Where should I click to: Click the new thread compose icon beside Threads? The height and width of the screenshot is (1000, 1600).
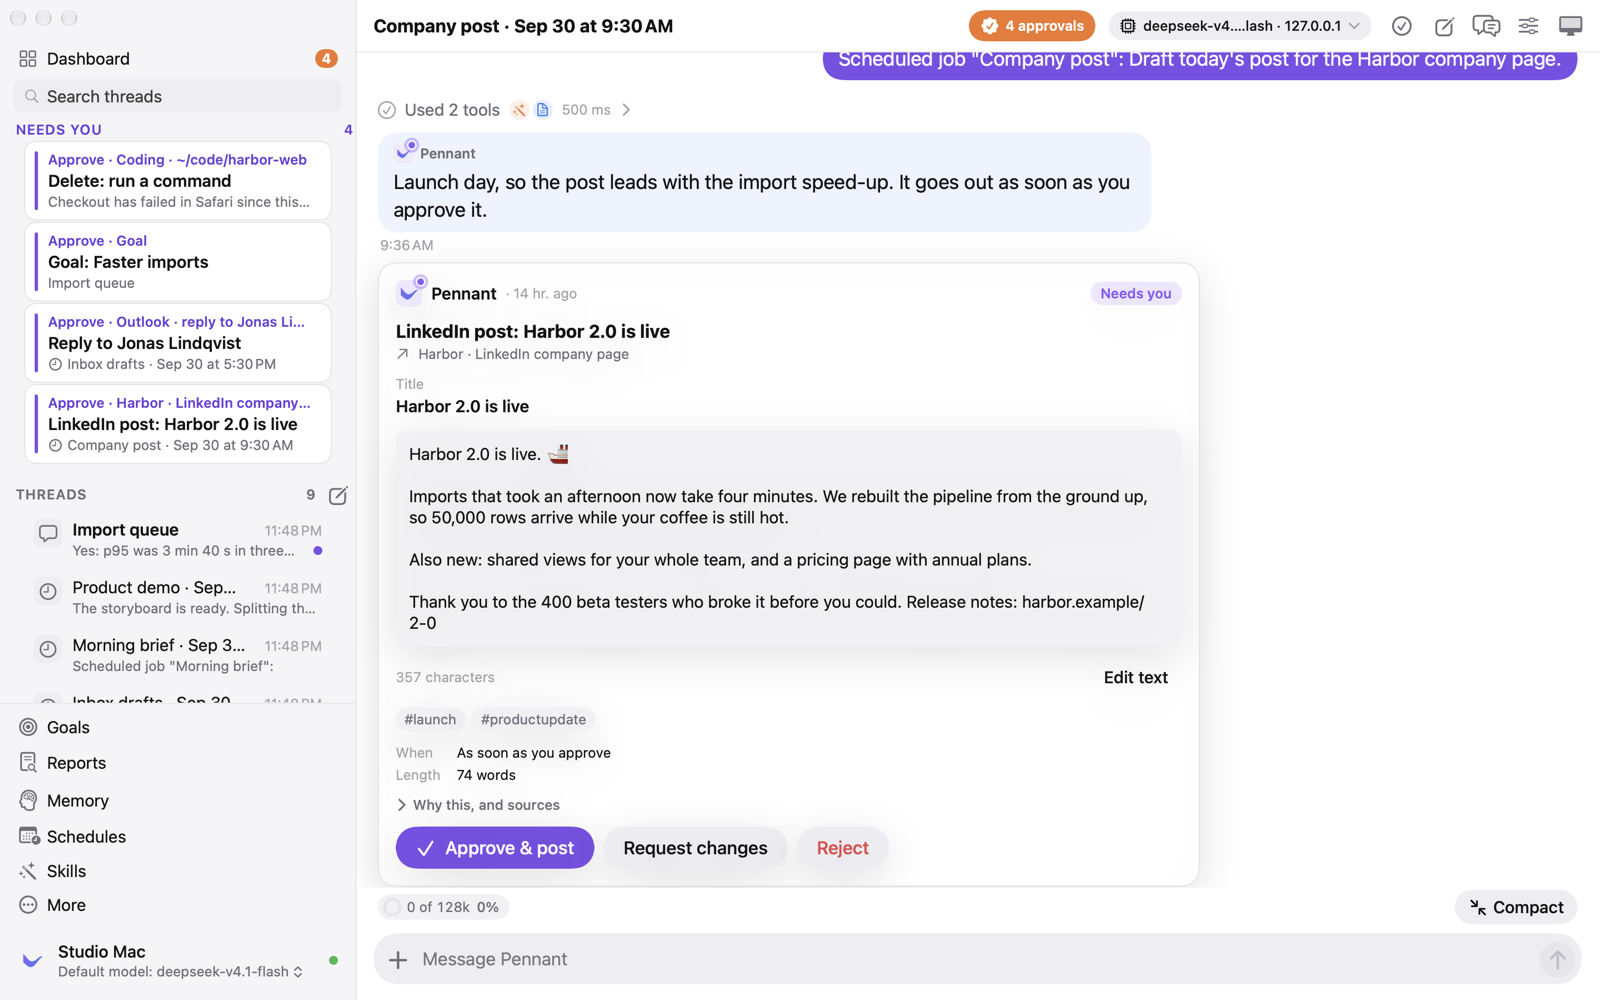click(x=338, y=495)
